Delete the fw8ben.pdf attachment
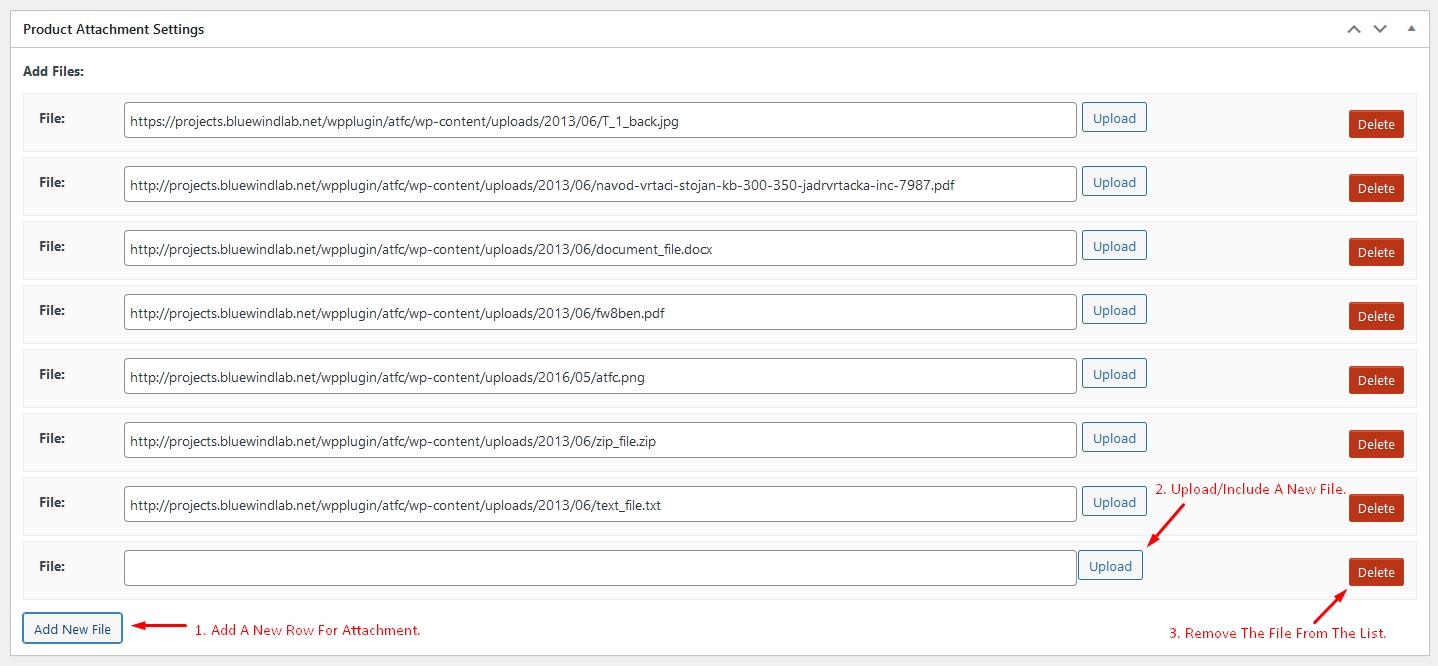The image size is (1438, 666). [x=1375, y=316]
